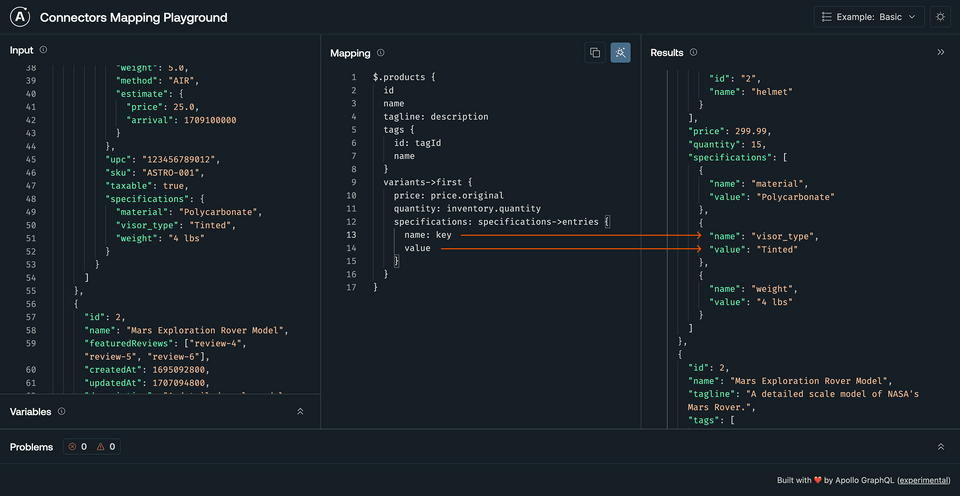Collapse the Results panel with double chevron

[x=941, y=53]
